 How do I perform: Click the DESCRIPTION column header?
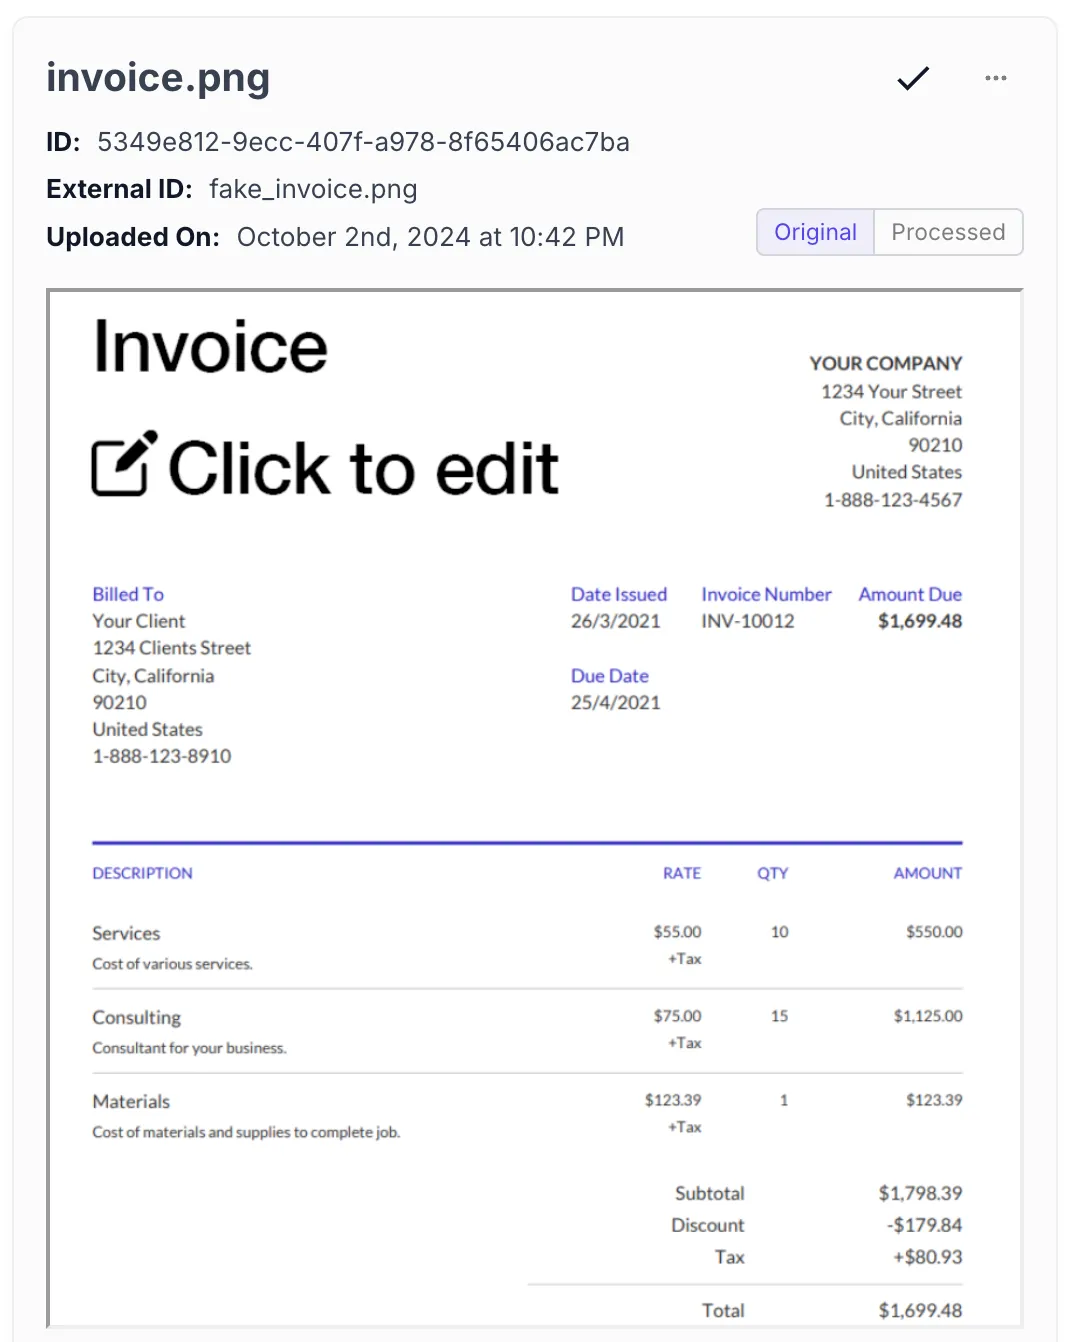pyautogui.click(x=143, y=873)
